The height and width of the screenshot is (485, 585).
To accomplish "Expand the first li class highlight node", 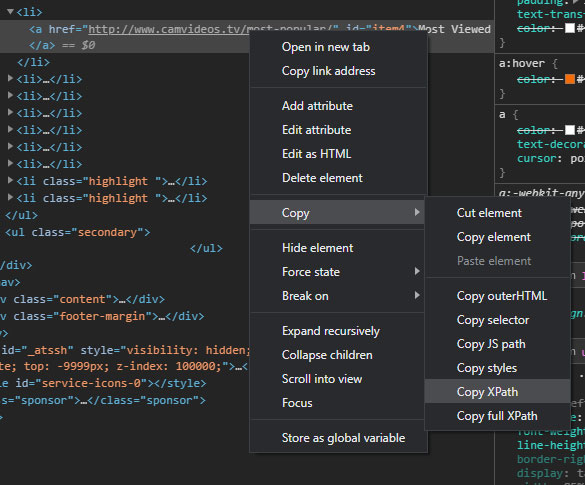I will 10,181.
